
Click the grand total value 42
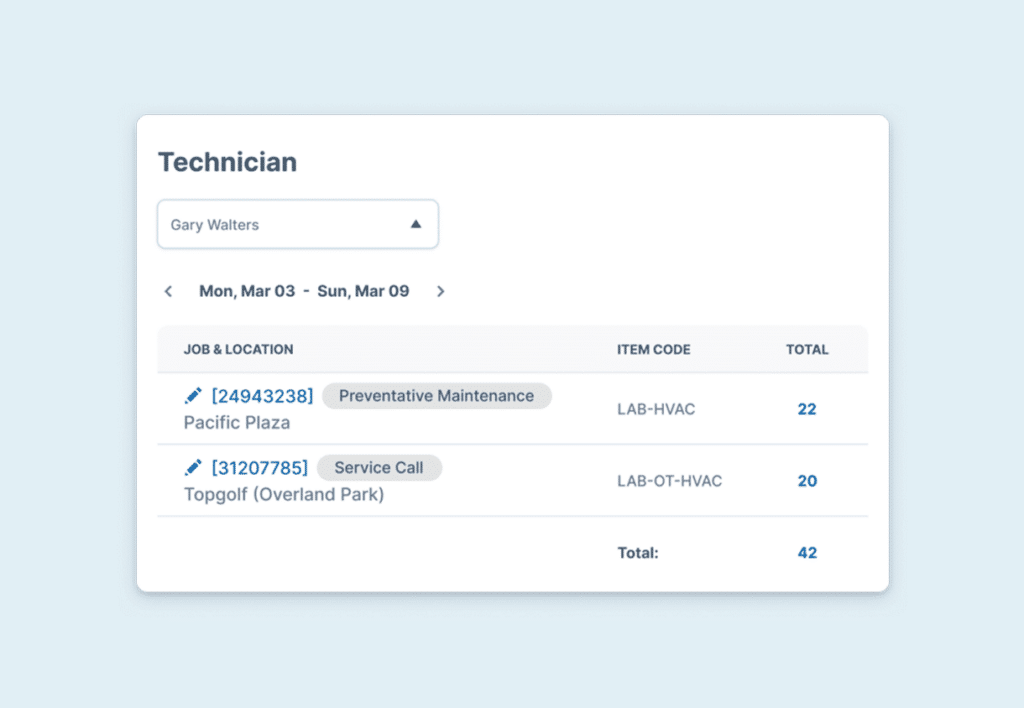807,552
